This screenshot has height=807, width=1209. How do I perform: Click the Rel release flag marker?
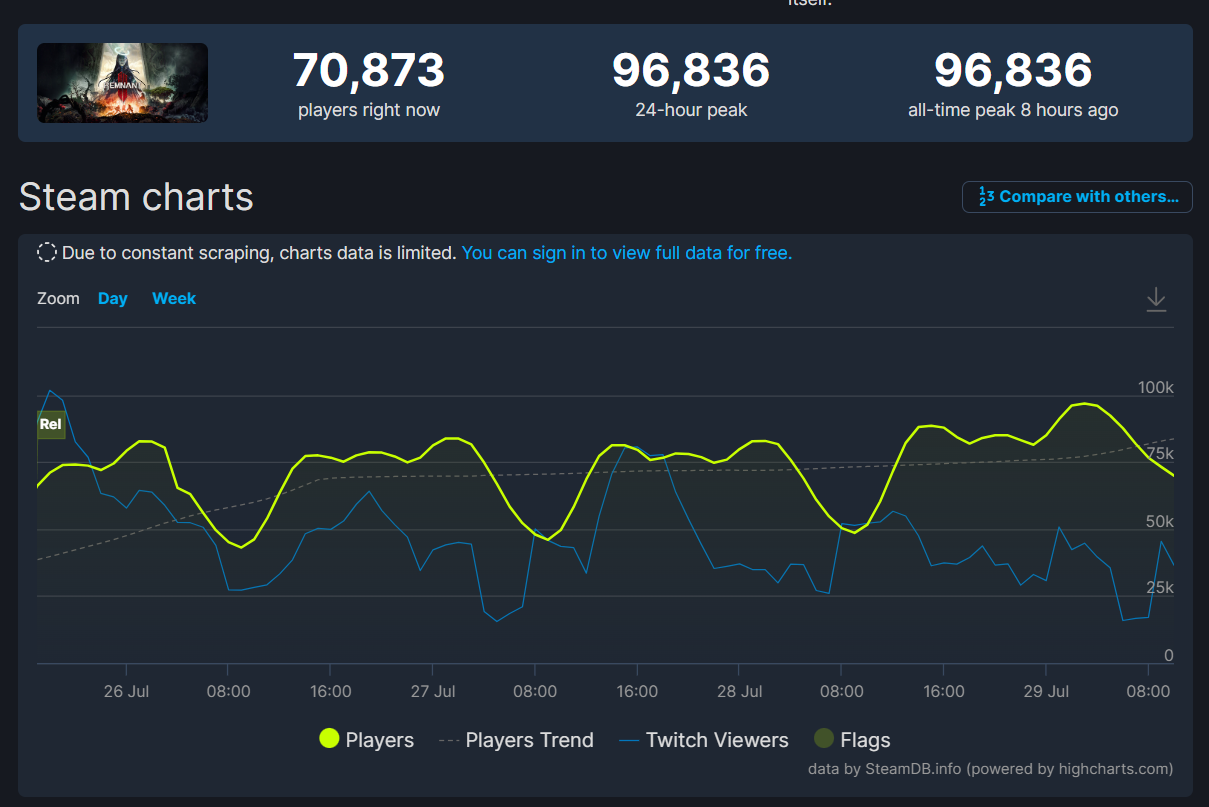50,424
